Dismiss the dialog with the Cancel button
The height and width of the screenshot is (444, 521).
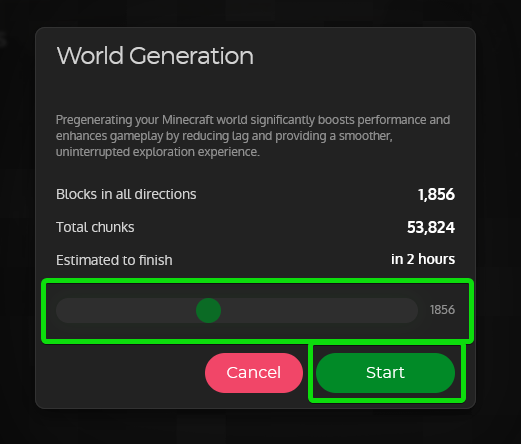click(x=254, y=373)
